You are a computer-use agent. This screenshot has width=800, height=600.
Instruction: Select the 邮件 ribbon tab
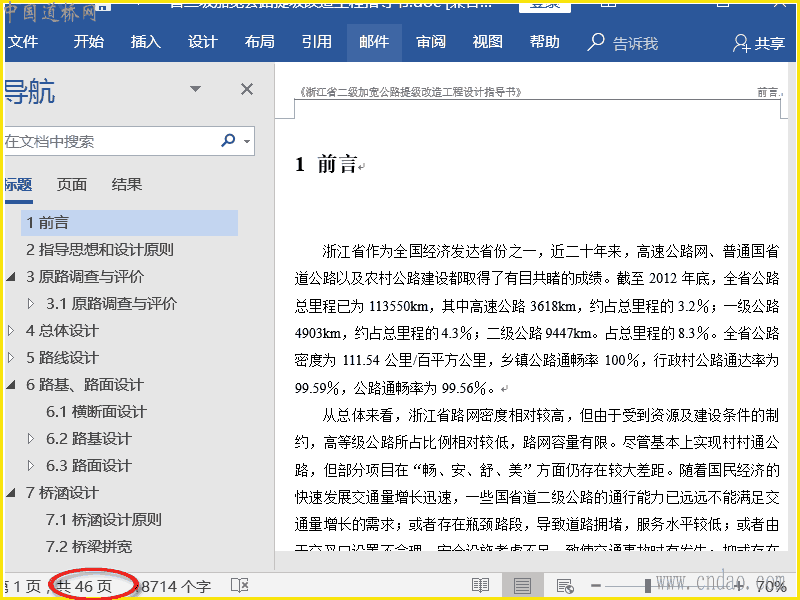tap(374, 42)
